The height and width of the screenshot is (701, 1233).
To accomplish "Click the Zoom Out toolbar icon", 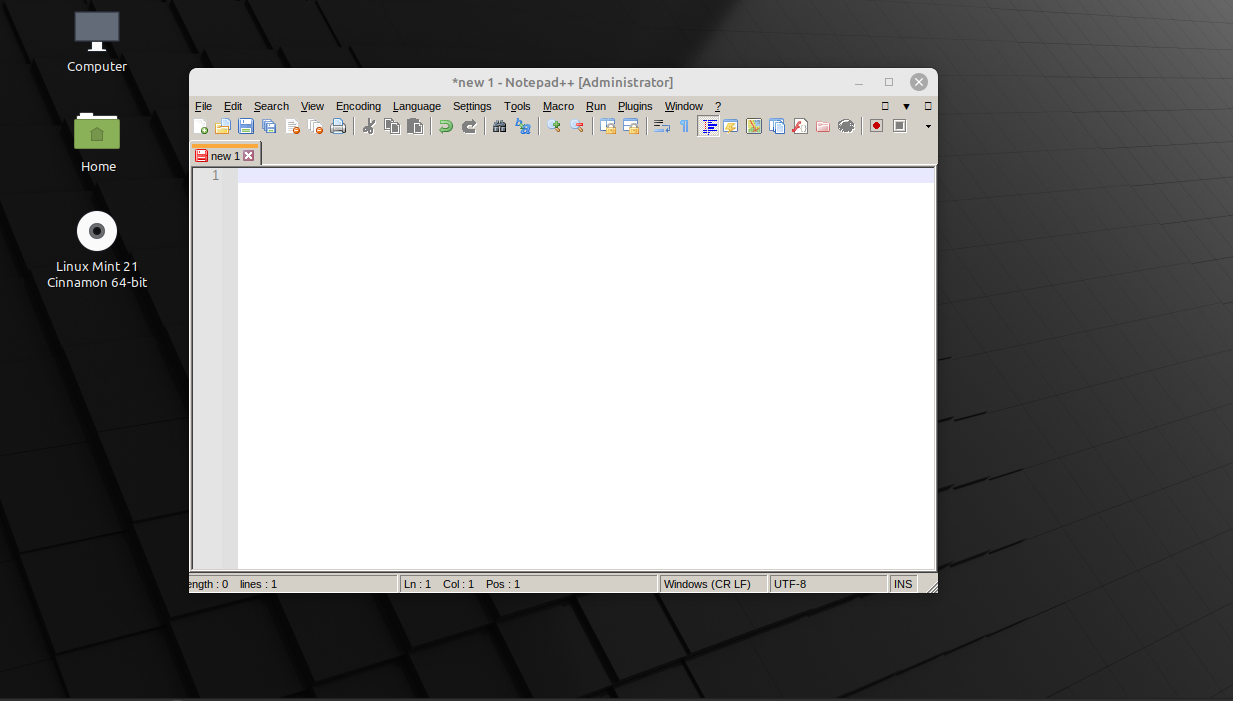I will [x=576, y=126].
